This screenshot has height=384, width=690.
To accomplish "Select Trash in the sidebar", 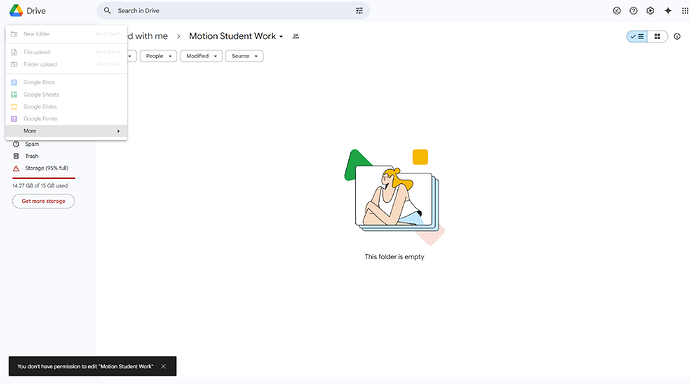I will point(32,156).
